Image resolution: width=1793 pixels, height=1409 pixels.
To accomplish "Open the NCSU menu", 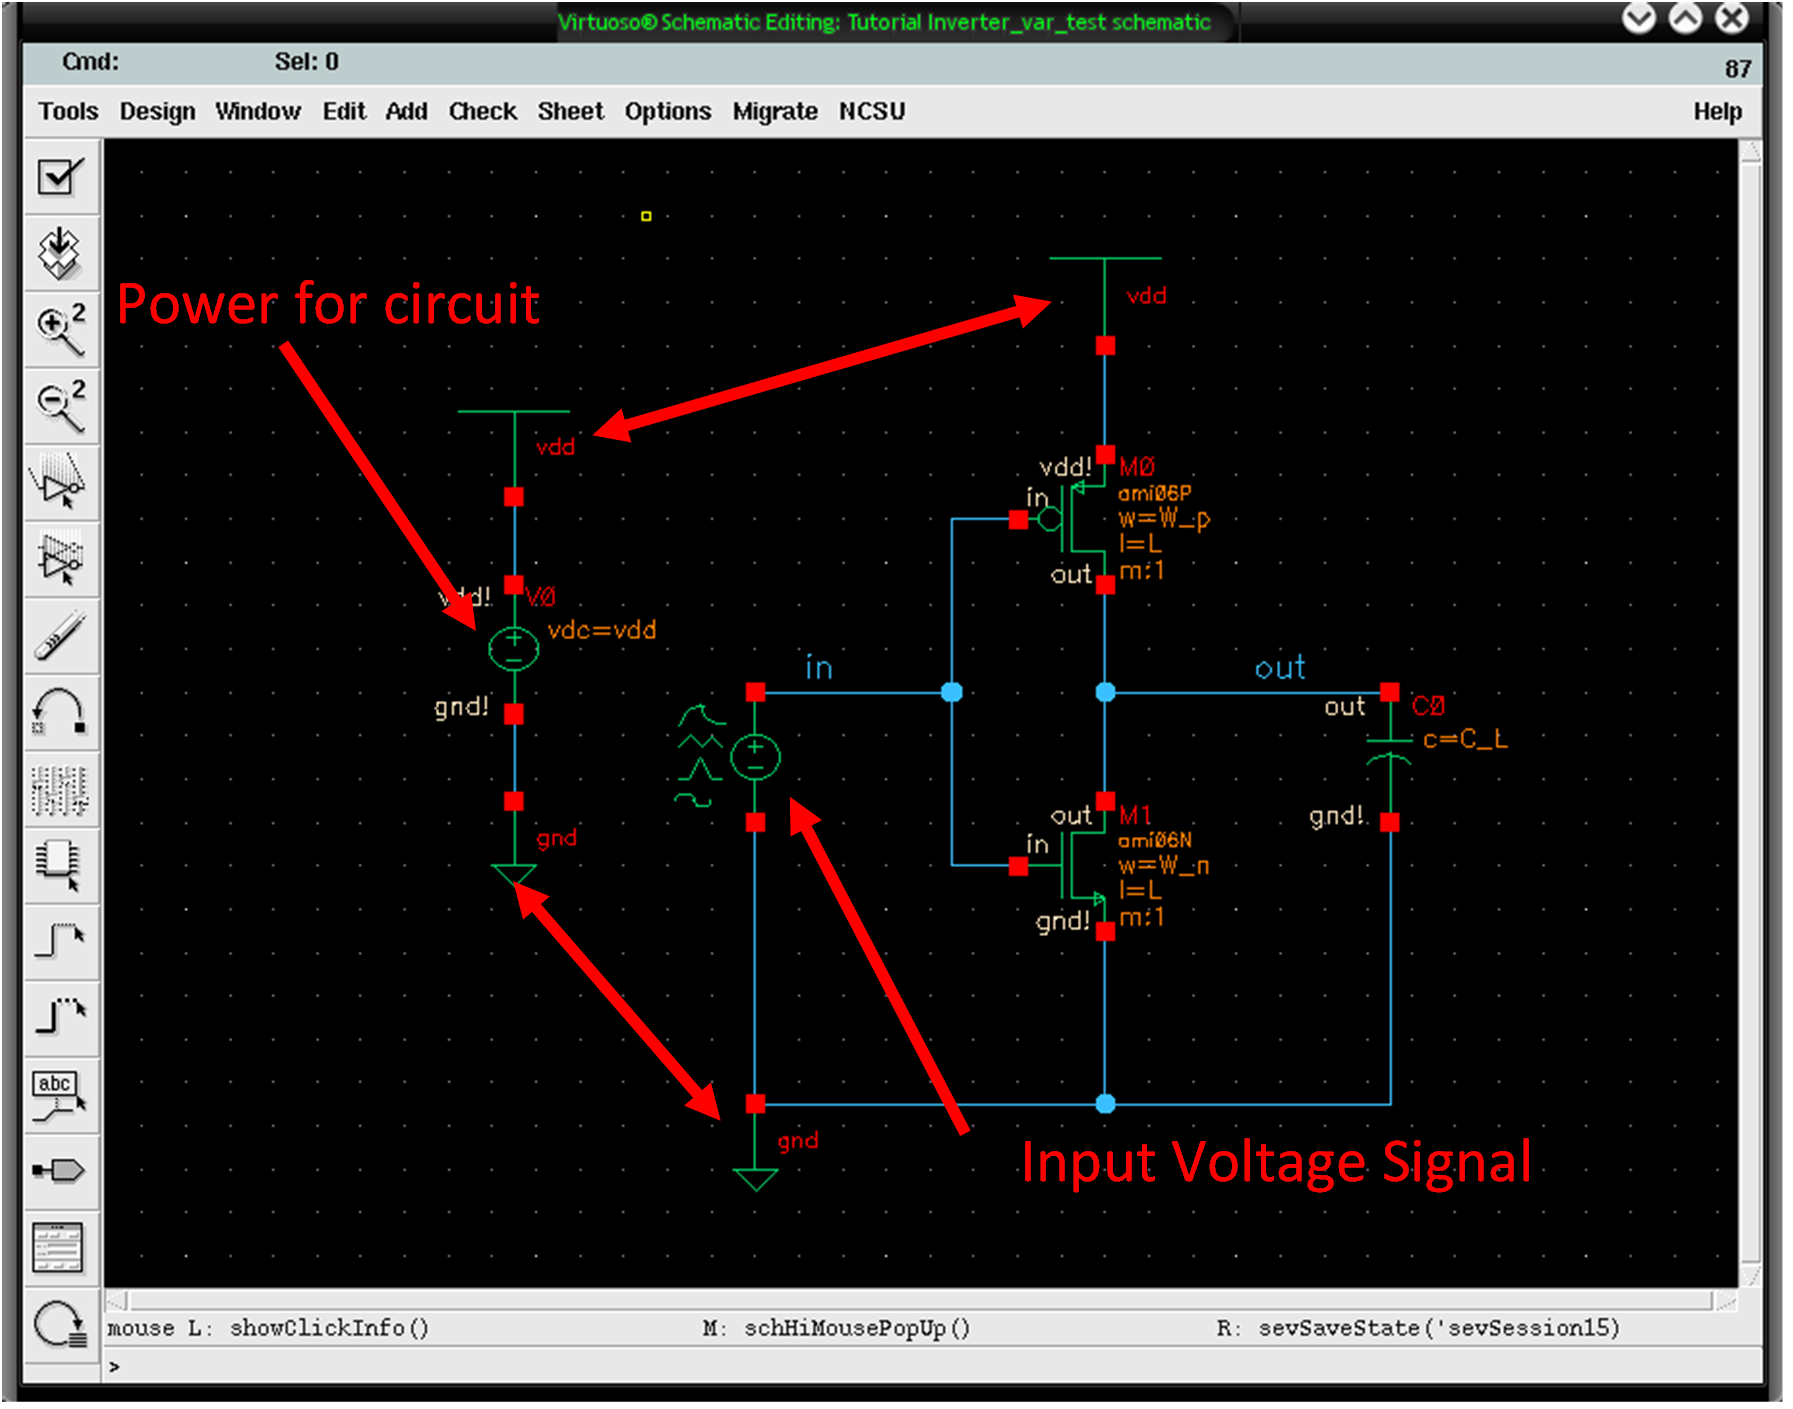I will pyautogui.click(x=871, y=111).
